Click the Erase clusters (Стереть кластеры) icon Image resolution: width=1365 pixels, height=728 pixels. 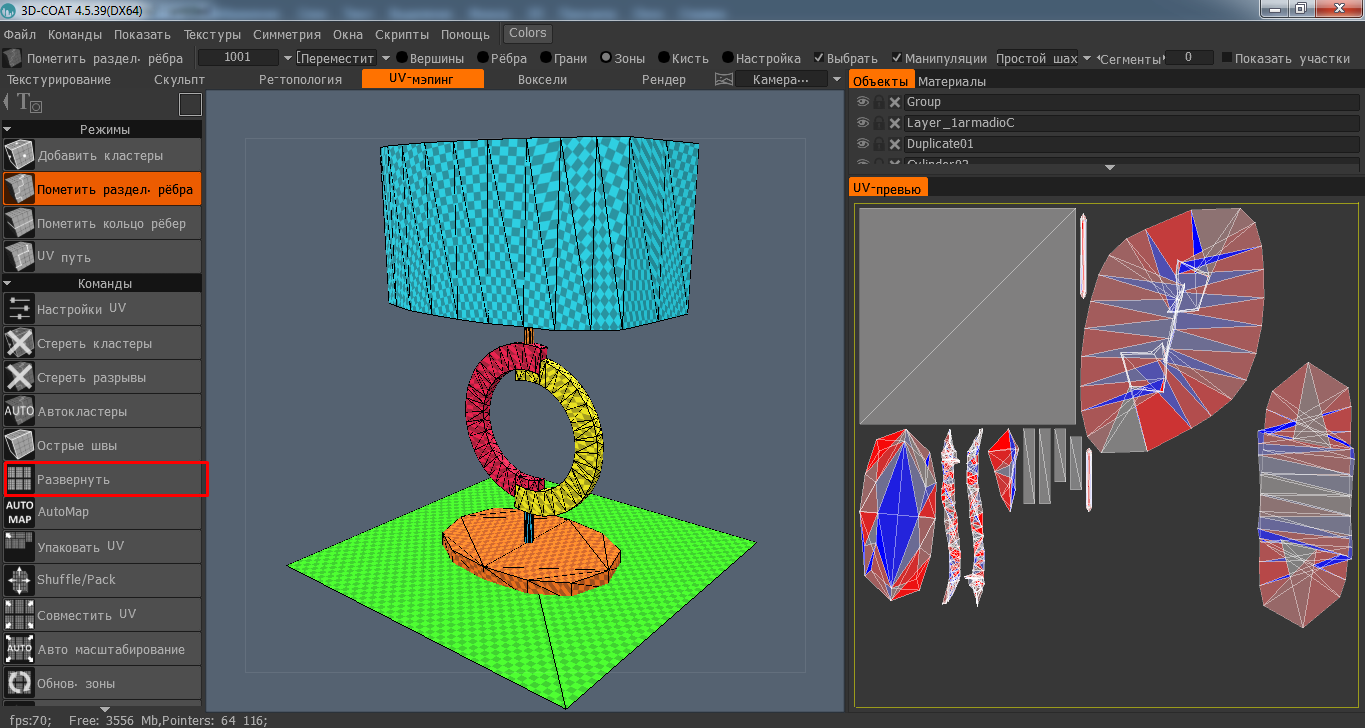click(19, 344)
